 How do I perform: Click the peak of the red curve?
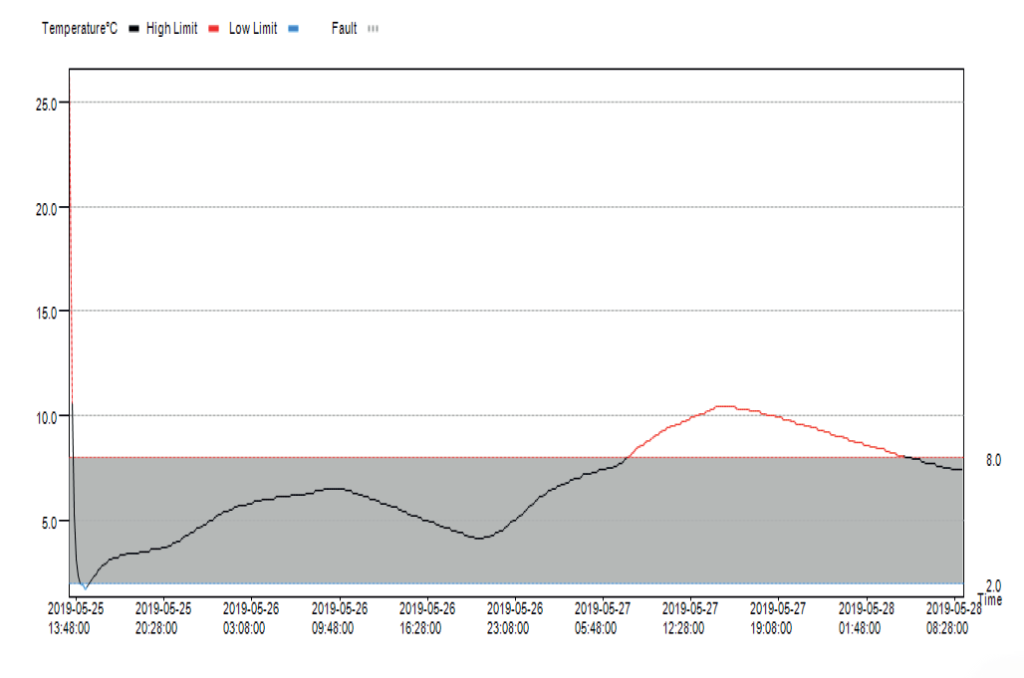pos(724,406)
